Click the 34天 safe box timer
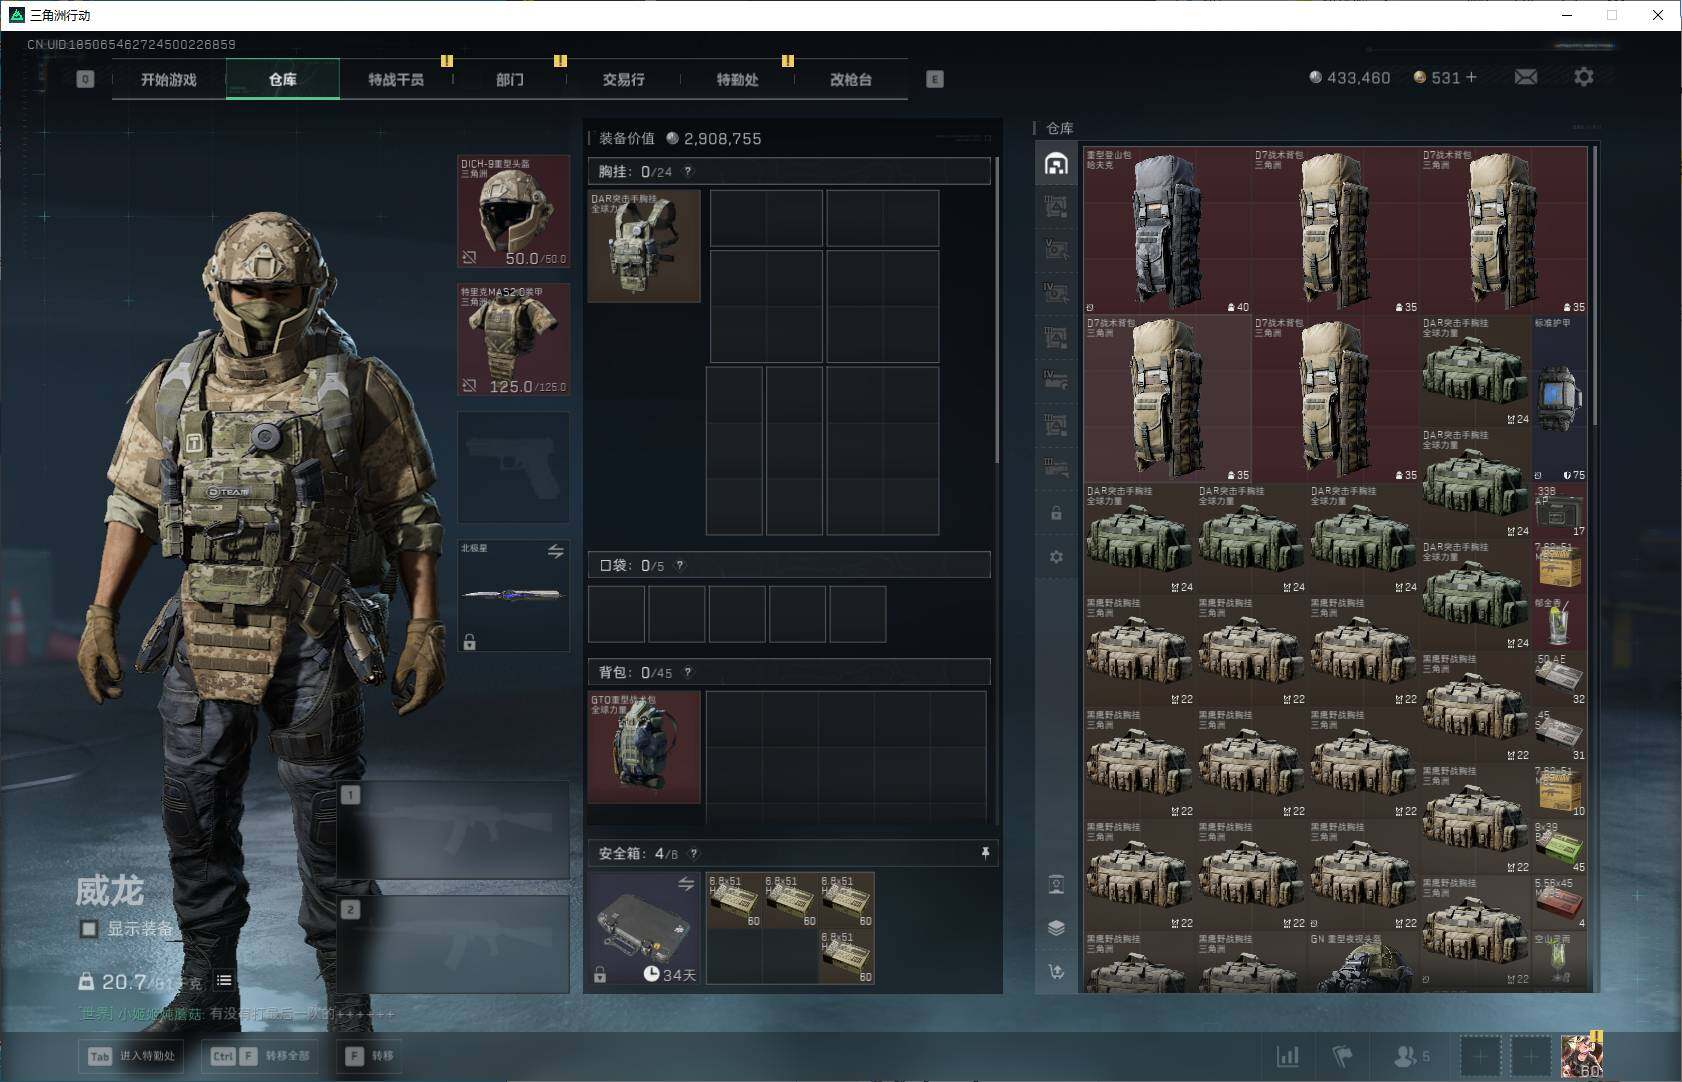This screenshot has width=1682, height=1082. click(x=670, y=974)
